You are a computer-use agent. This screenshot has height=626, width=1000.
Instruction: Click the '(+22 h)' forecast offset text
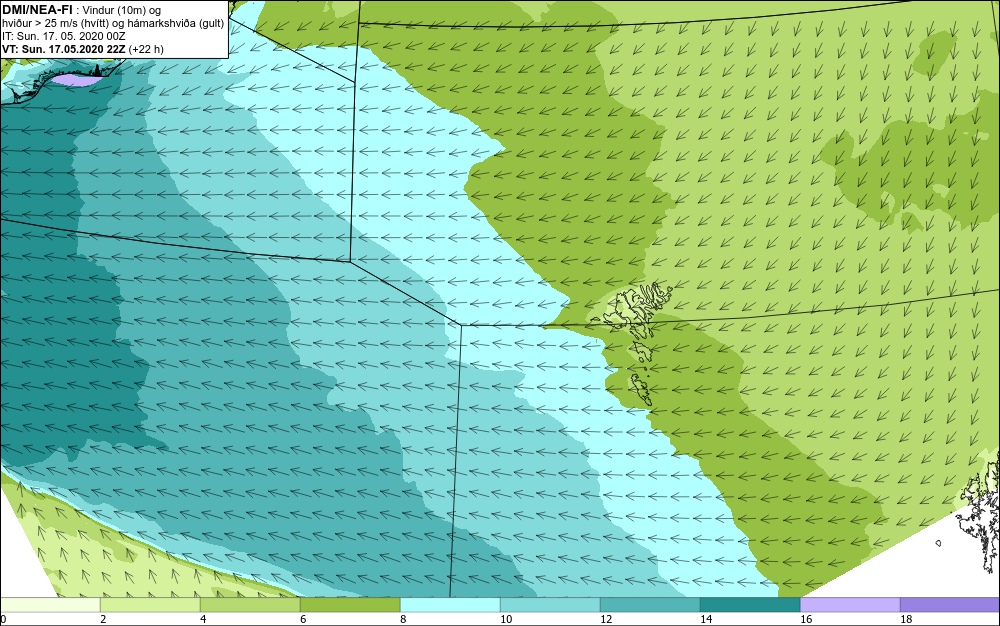146,49
